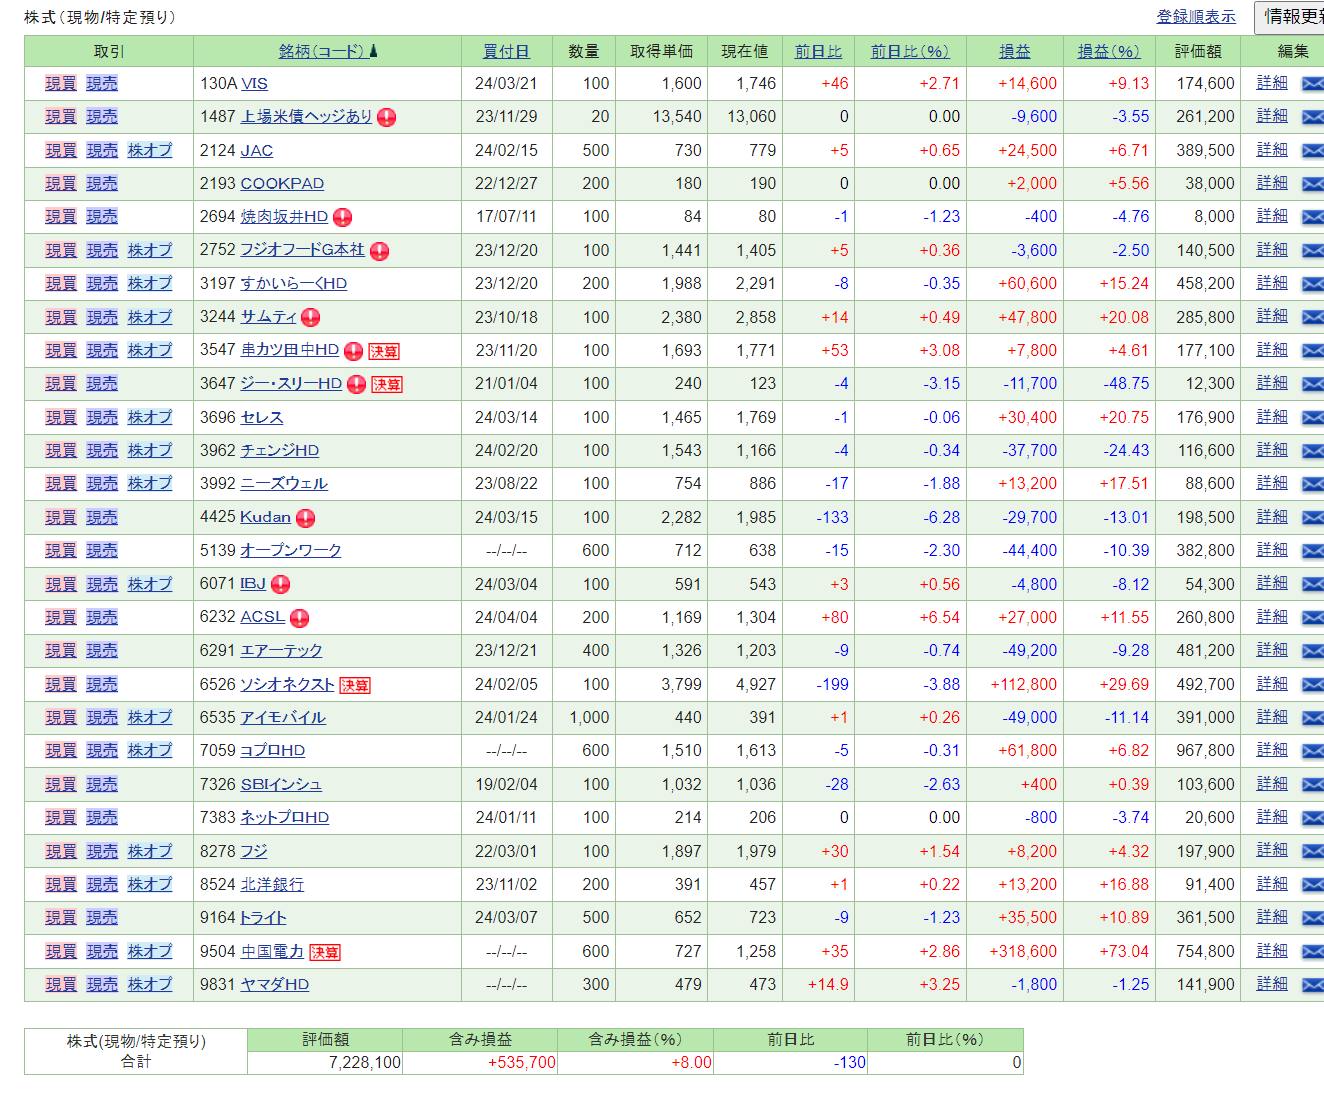Sort by 前日比 column header
Screen dimensions: 1324x1098
tap(818, 51)
